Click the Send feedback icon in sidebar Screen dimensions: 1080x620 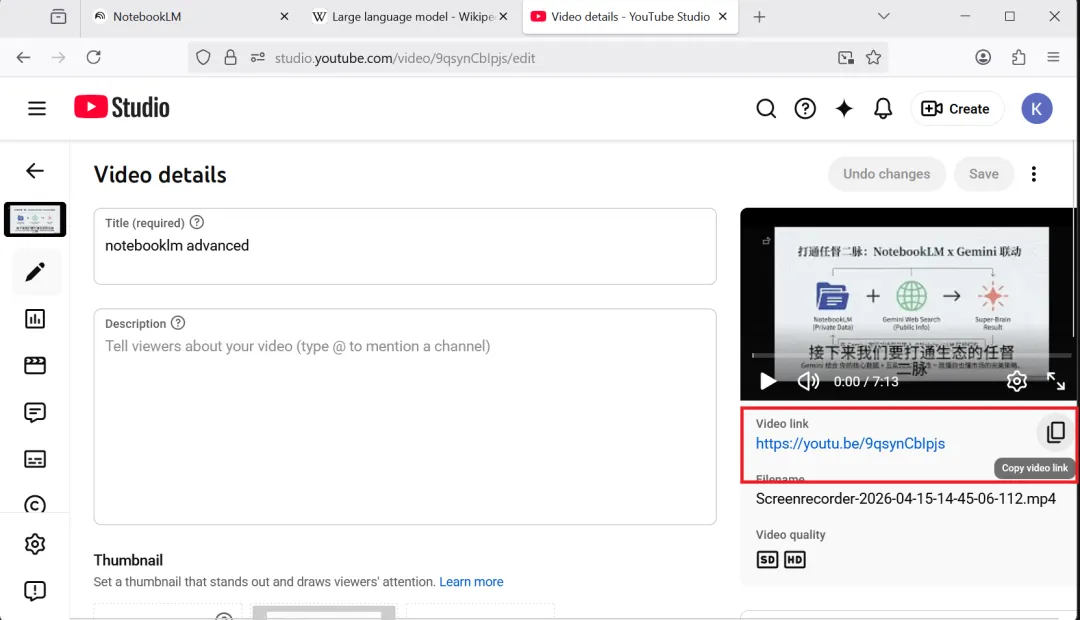tap(35, 590)
